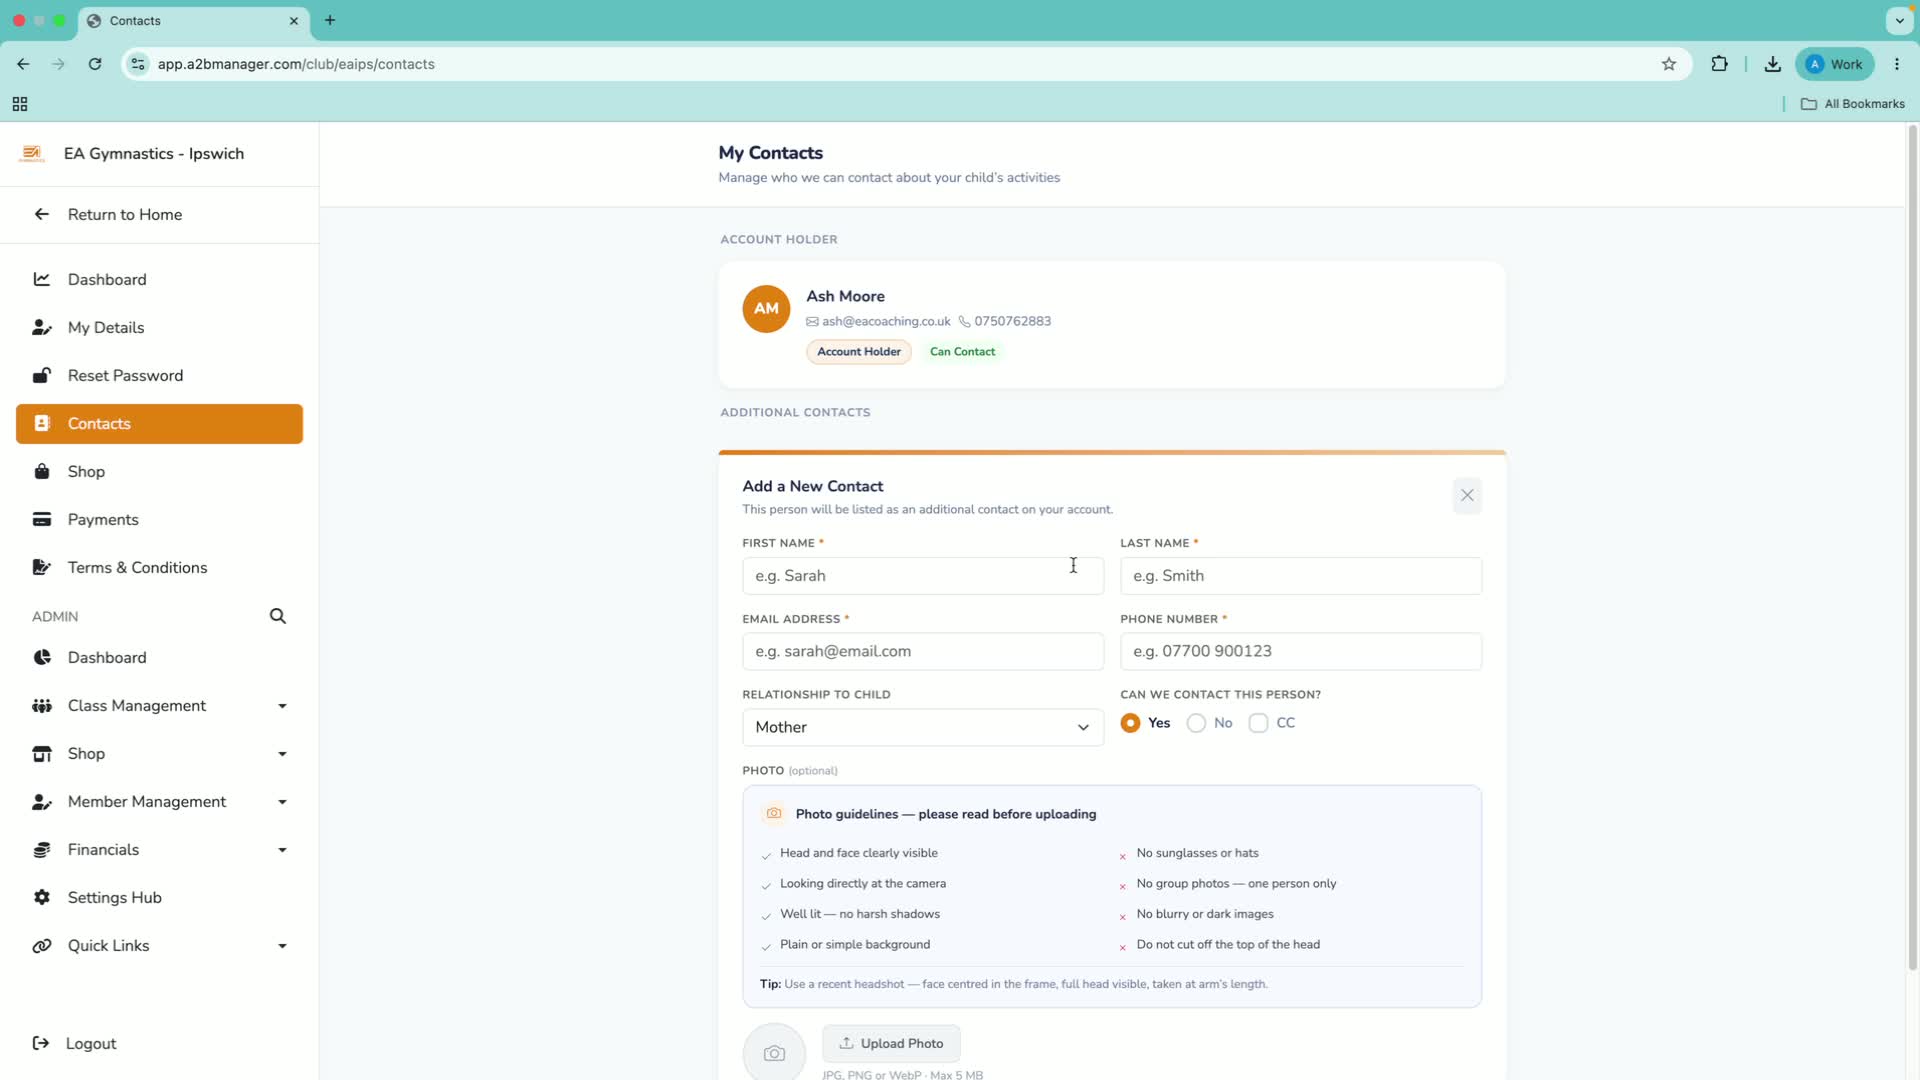Image resolution: width=1920 pixels, height=1080 pixels.
Task: Close the Add a New Contact form
Action: (1467, 495)
